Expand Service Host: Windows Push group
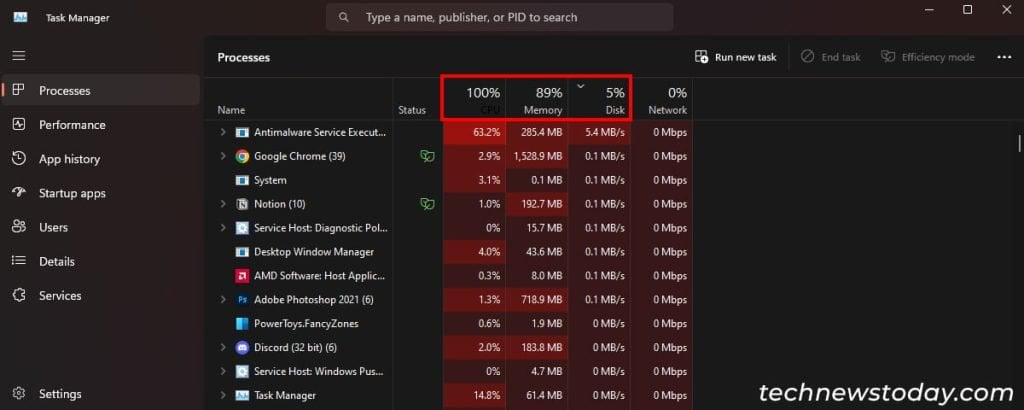 point(223,371)
